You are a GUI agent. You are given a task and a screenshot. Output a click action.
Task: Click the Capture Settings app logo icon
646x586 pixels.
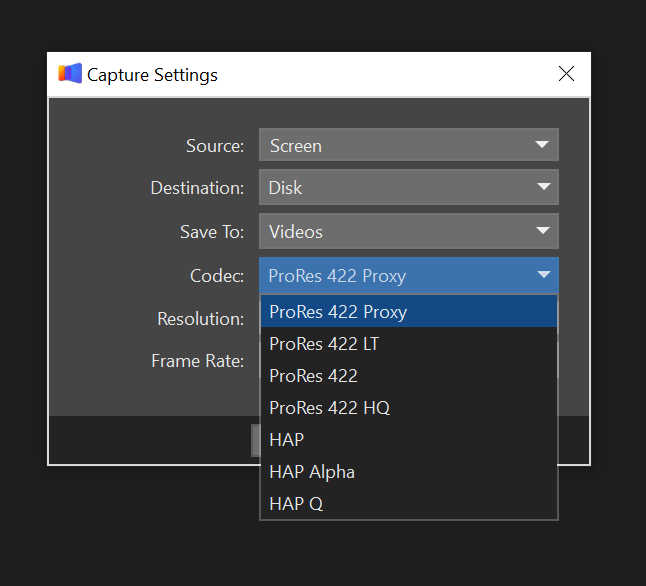(x=70, y=73)
